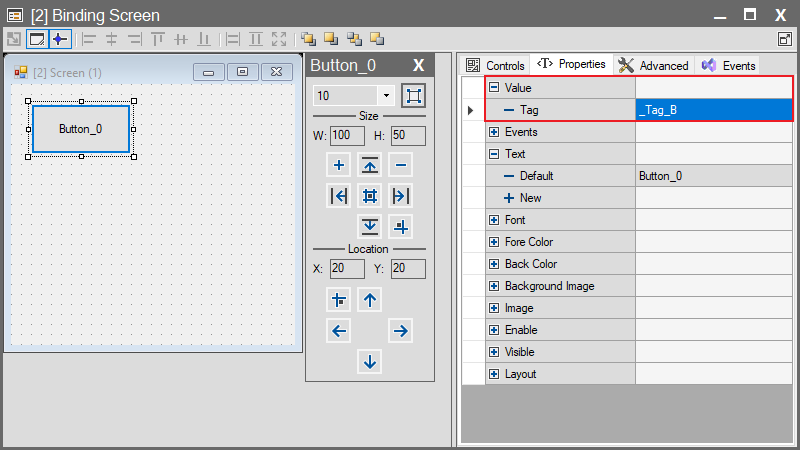The width and height of the screenshot is (800, 450).
Task: Expand the Font property group
Action: point(494,220)
